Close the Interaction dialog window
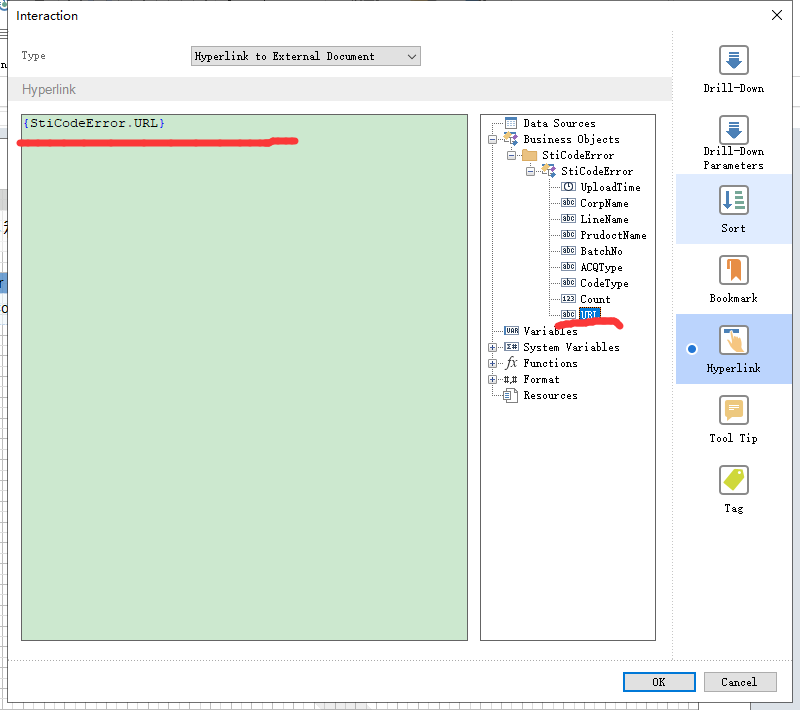The height and width of the screenshot is (710, 800). coord(777,15)
